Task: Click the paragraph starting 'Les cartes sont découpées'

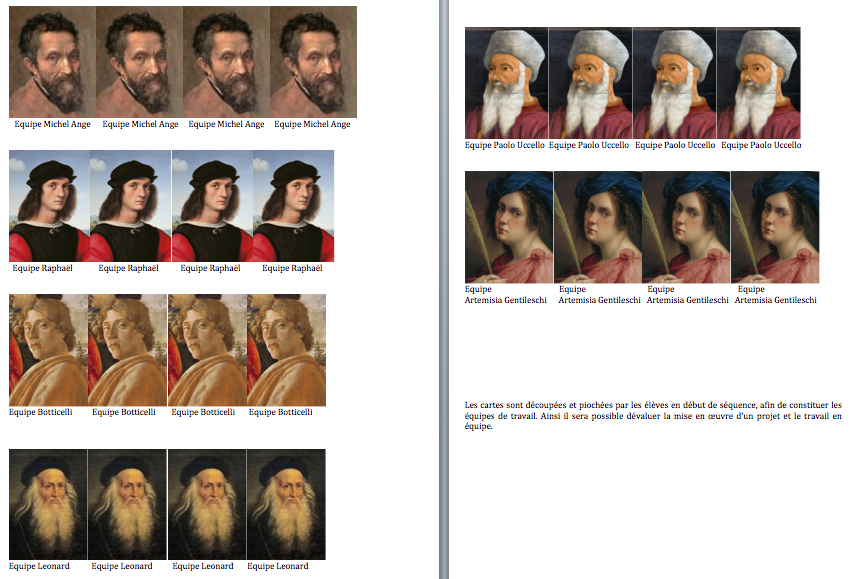Action: [653, 416]
